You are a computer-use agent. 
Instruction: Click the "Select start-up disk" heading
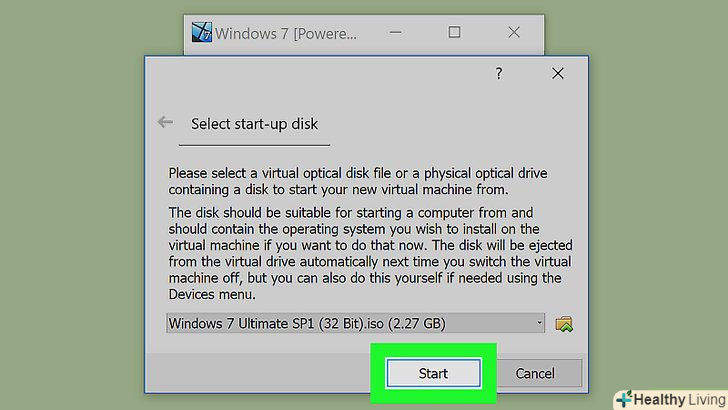254,124
